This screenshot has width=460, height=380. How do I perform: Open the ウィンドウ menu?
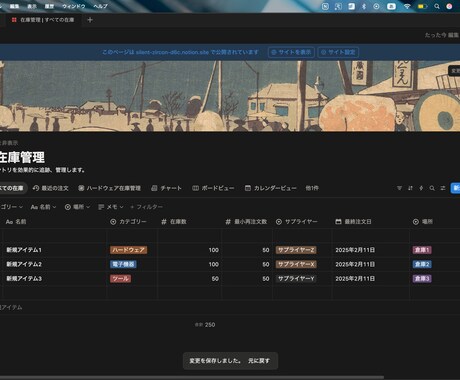74,6
